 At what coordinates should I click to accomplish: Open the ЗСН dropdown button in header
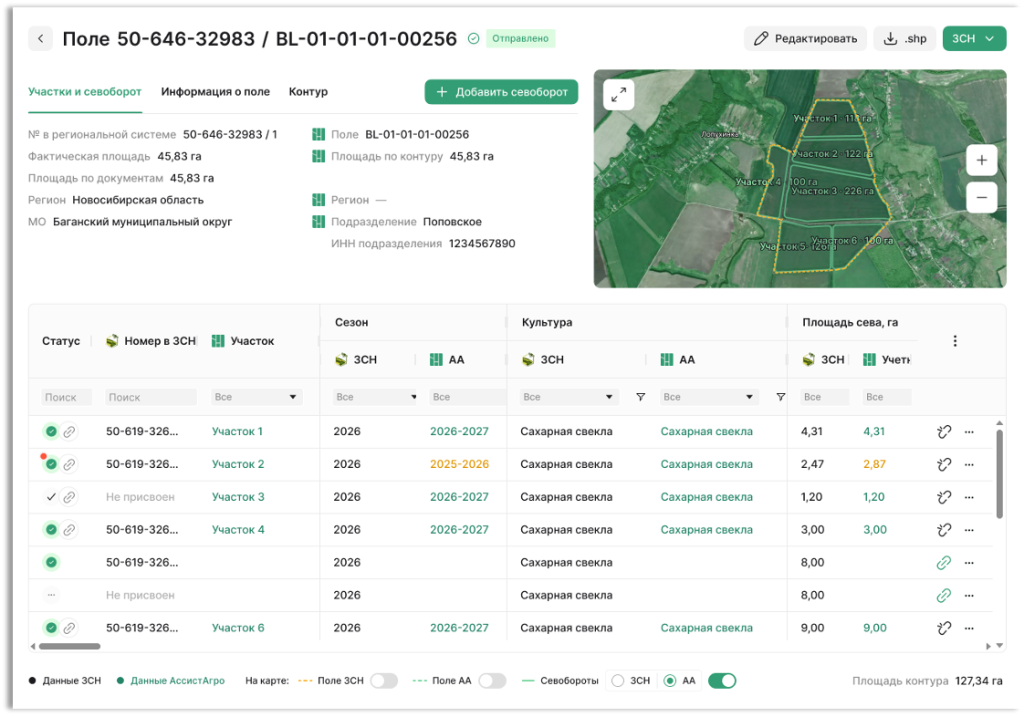pyautogui.click(x=974, y=39)
